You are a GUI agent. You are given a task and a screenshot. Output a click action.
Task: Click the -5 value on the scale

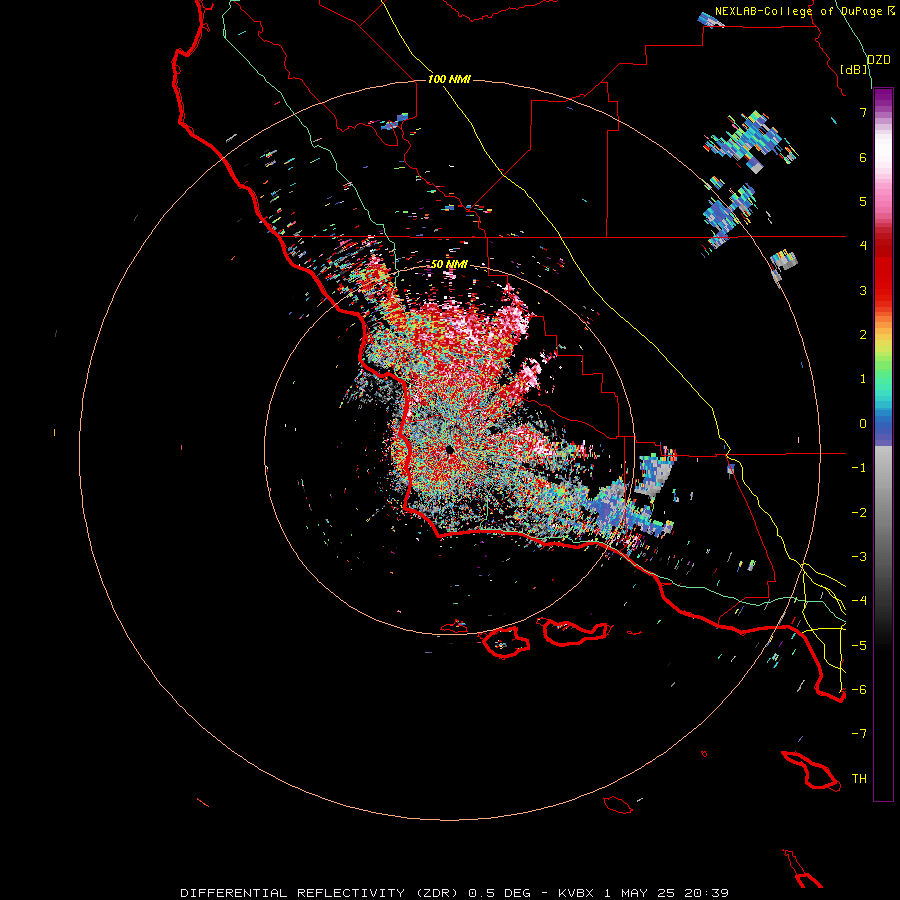point(859,645)
